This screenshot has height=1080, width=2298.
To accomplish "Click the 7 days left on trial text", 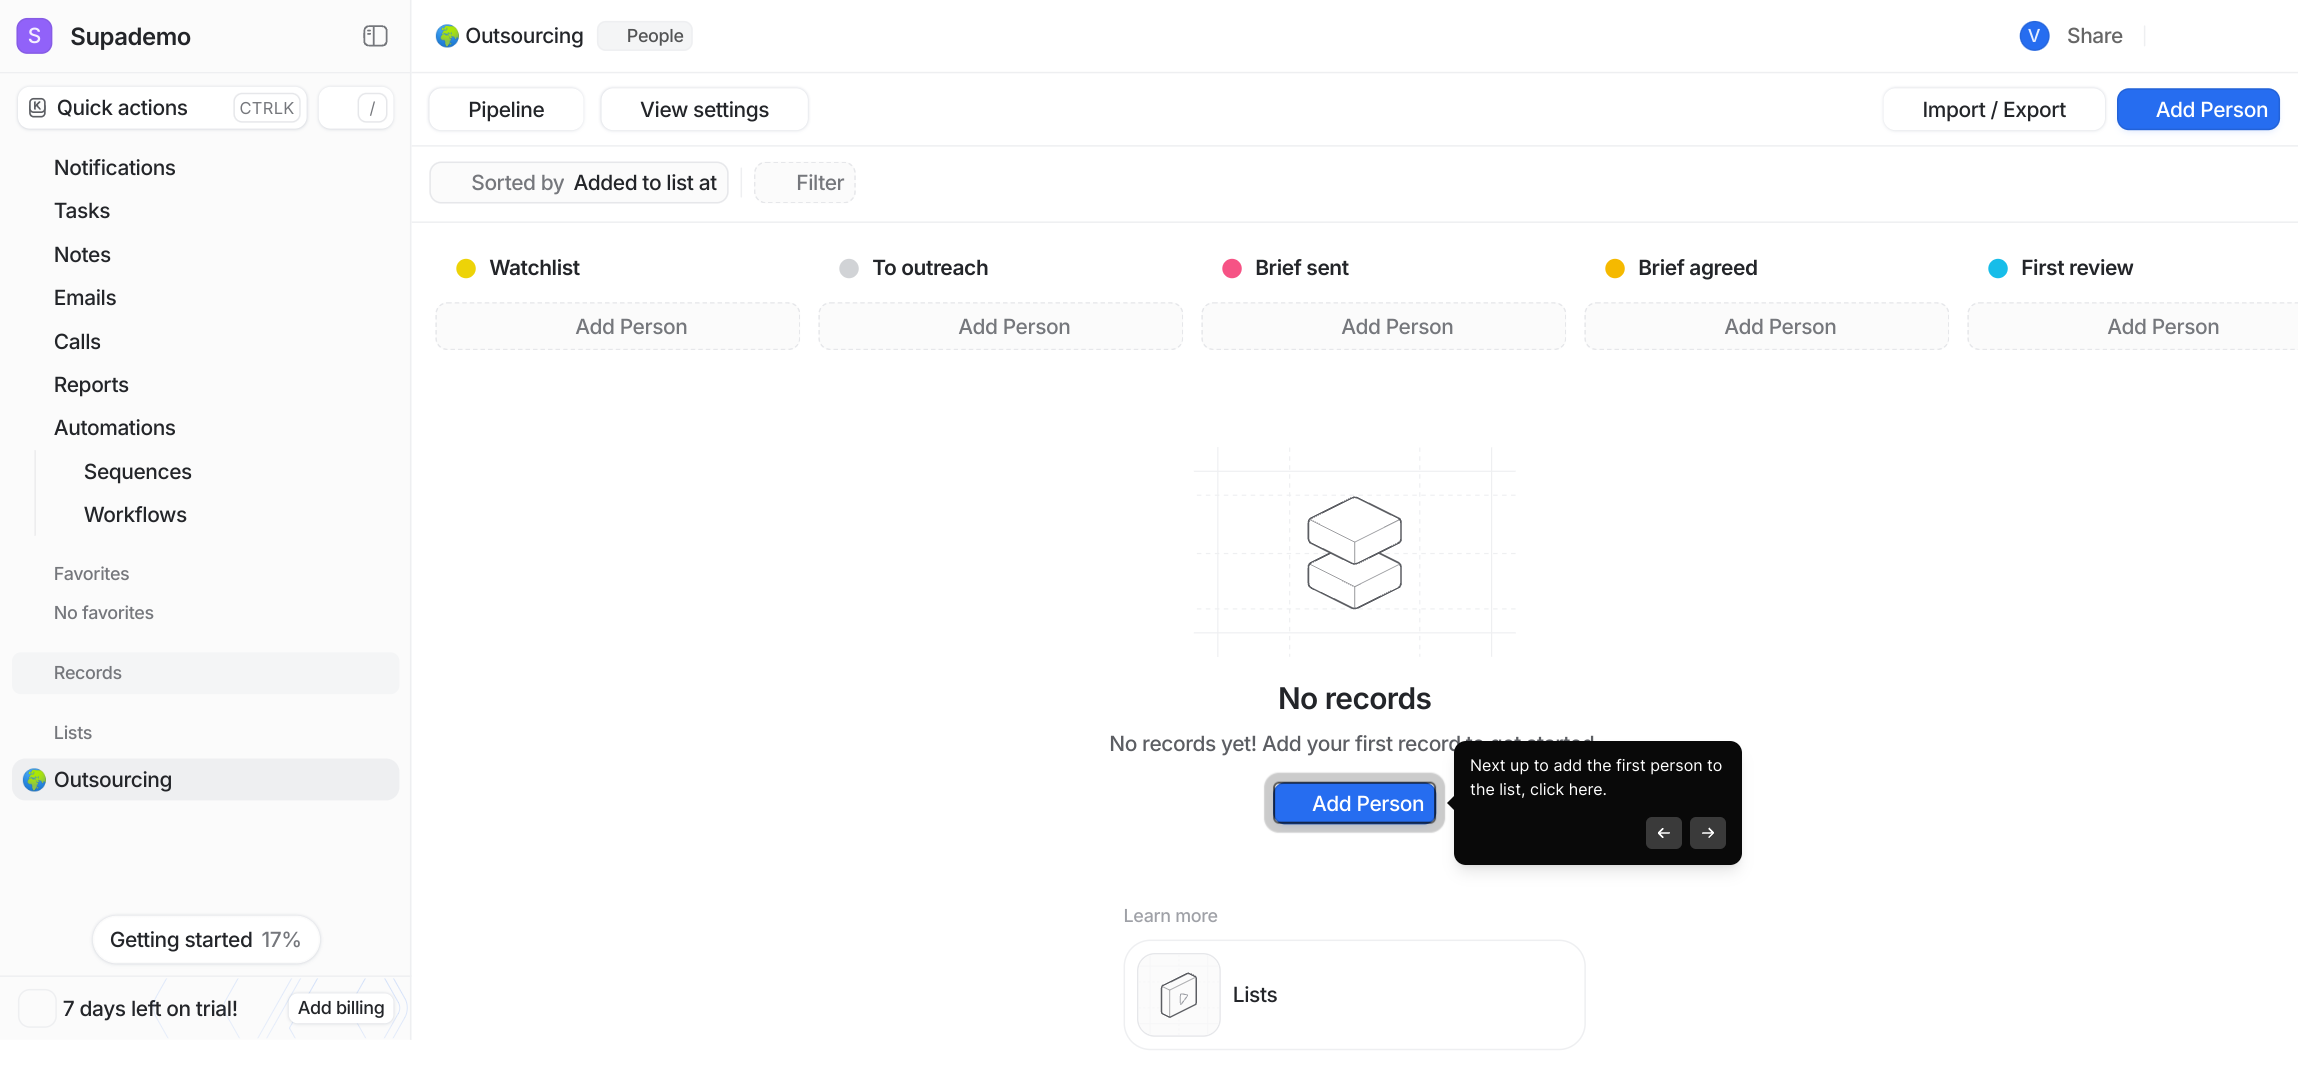I will point(150,1009).
